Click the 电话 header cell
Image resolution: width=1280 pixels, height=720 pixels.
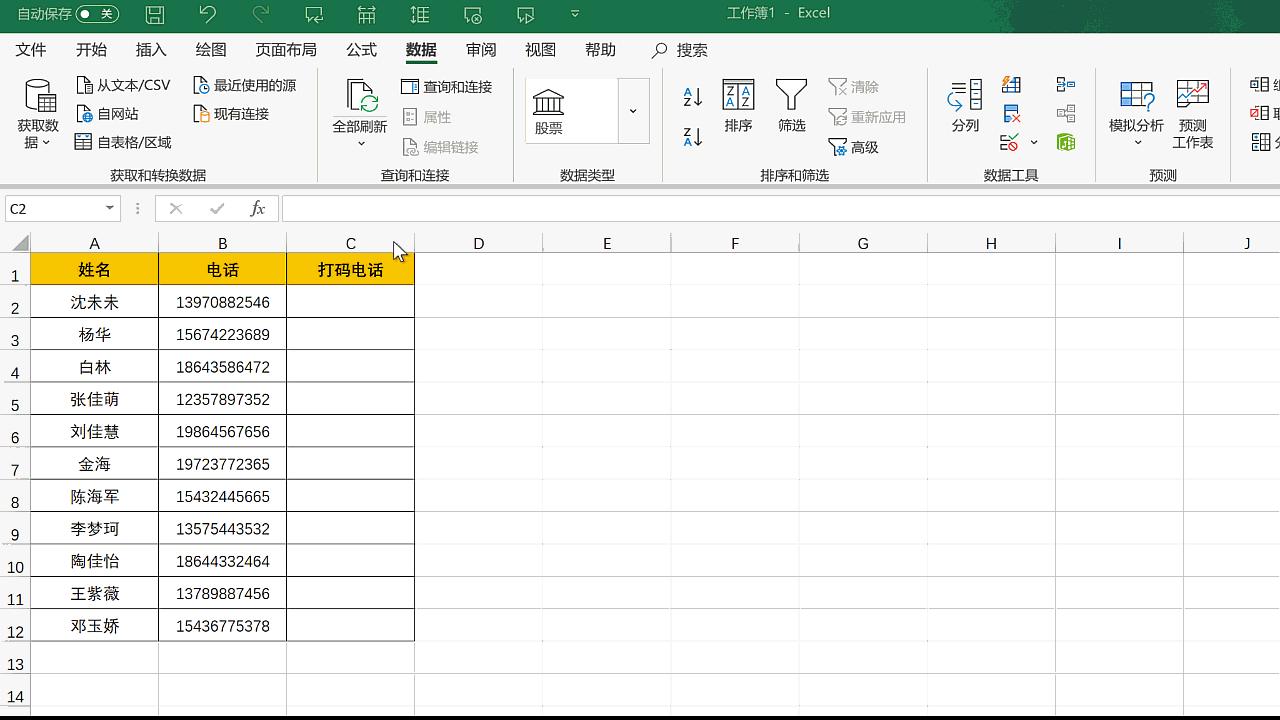click(x=222, y=270)
